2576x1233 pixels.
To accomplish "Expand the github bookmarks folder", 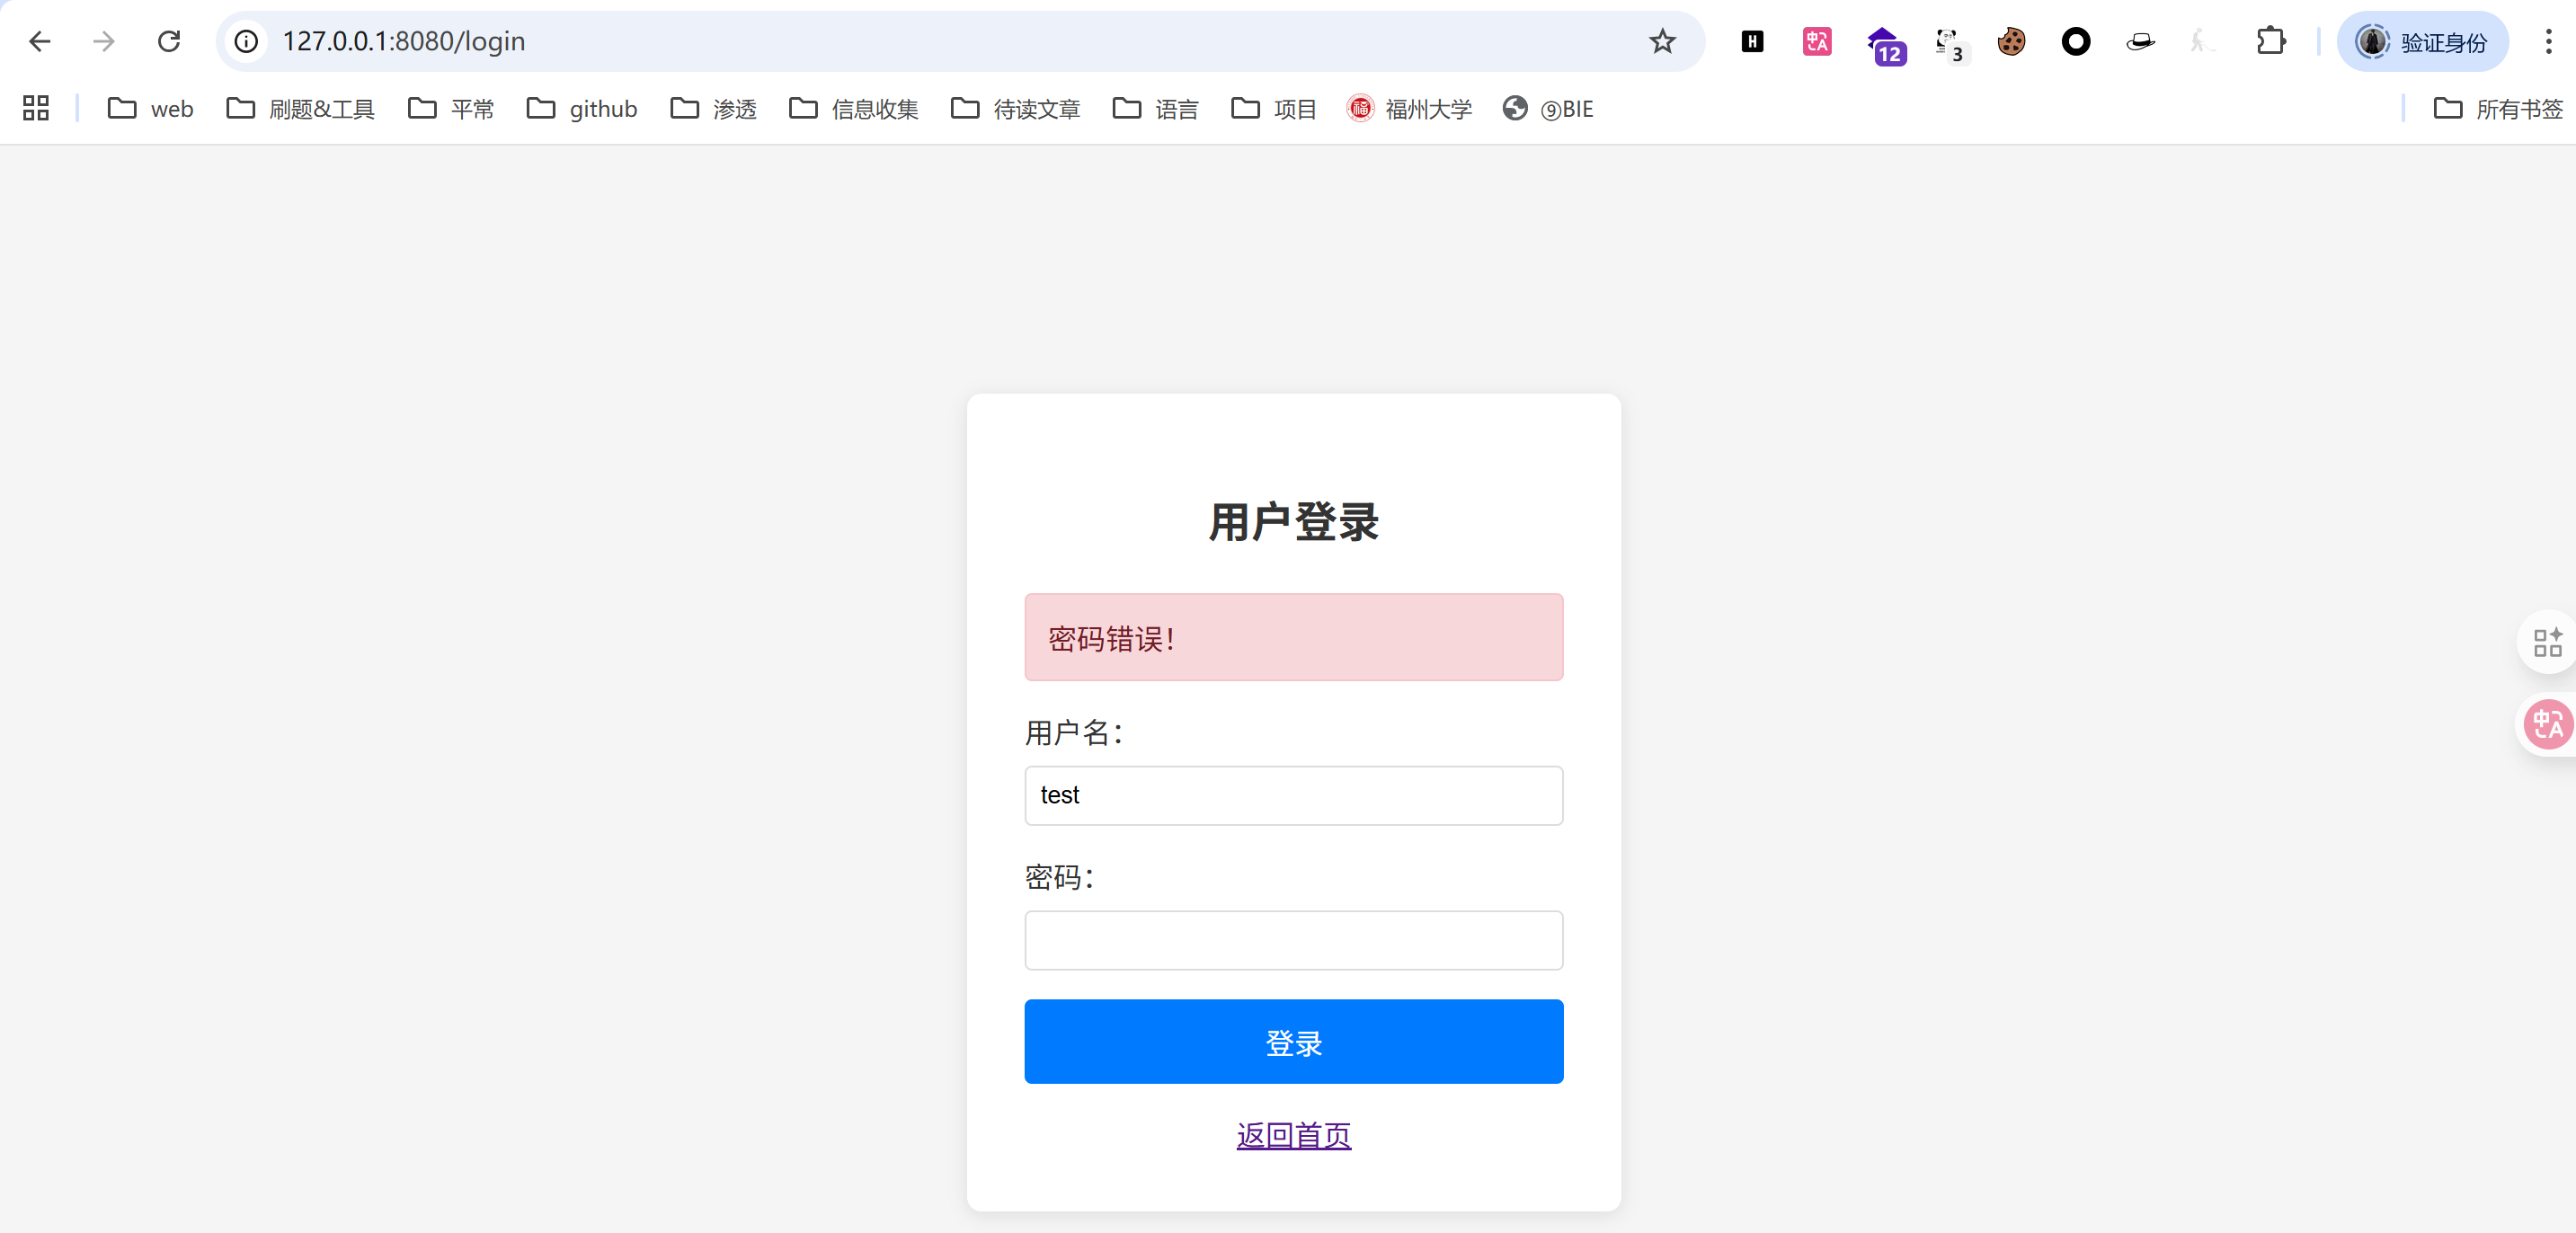I will 582,108.
